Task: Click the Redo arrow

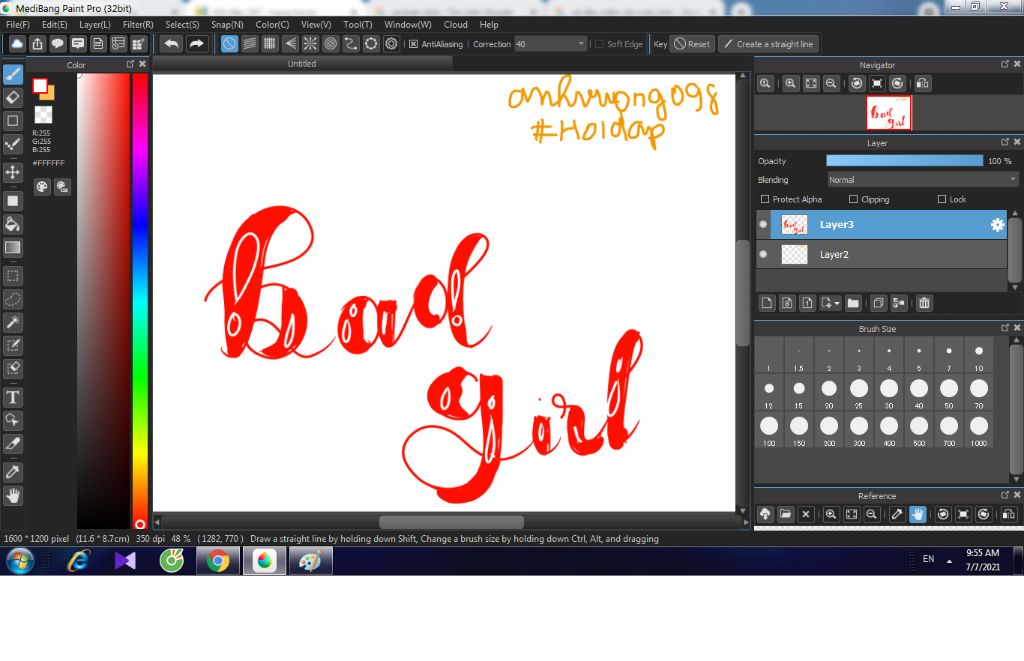Action: pyautogui.click(x=196, y=44)
